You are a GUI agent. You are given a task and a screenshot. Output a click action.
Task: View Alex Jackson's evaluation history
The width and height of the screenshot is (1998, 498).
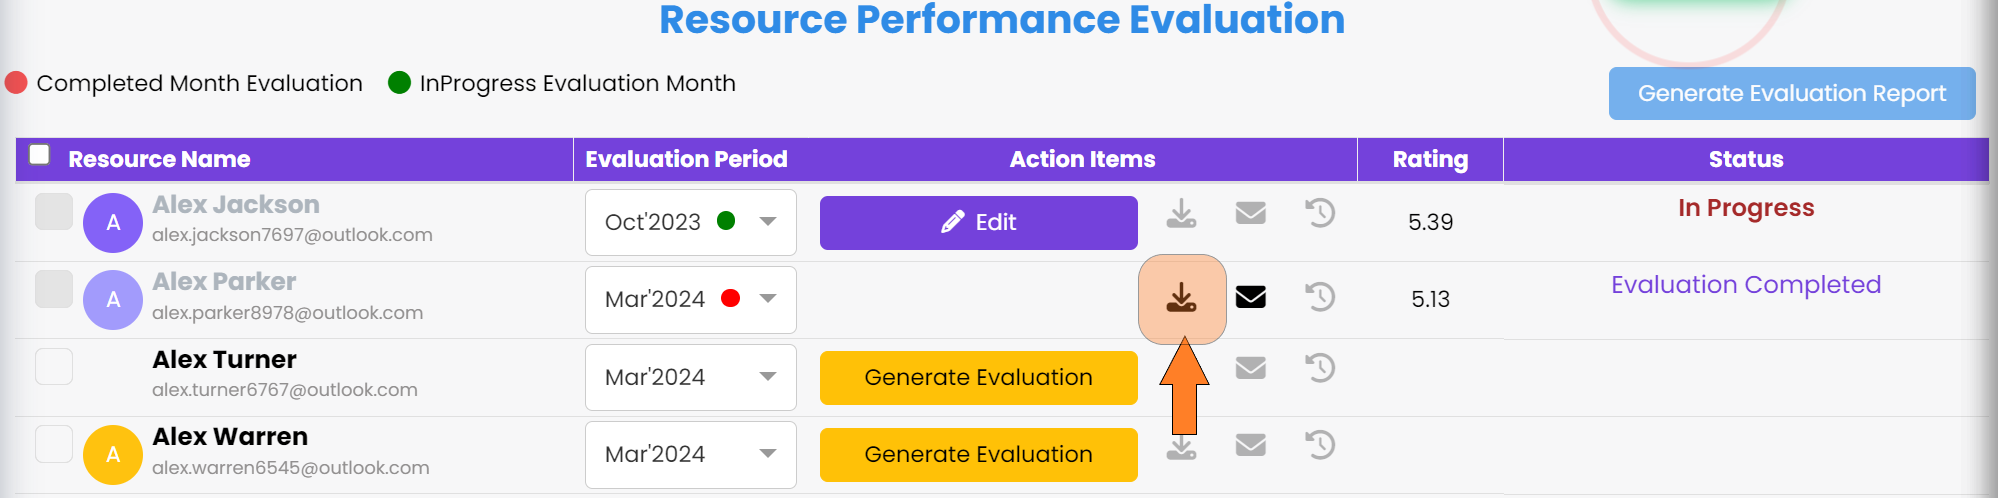click(1320, 213)
